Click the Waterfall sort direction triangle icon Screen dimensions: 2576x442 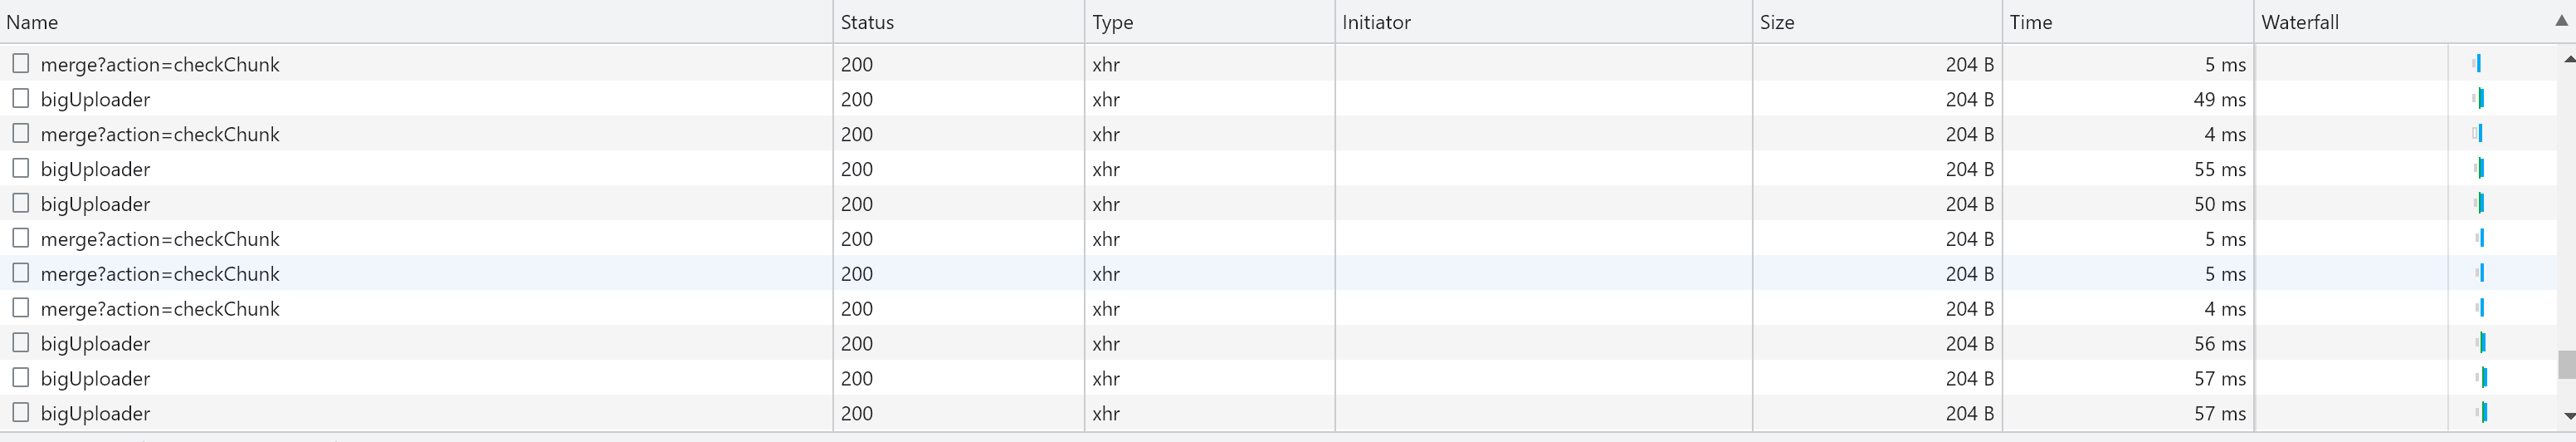(2561, 21)
